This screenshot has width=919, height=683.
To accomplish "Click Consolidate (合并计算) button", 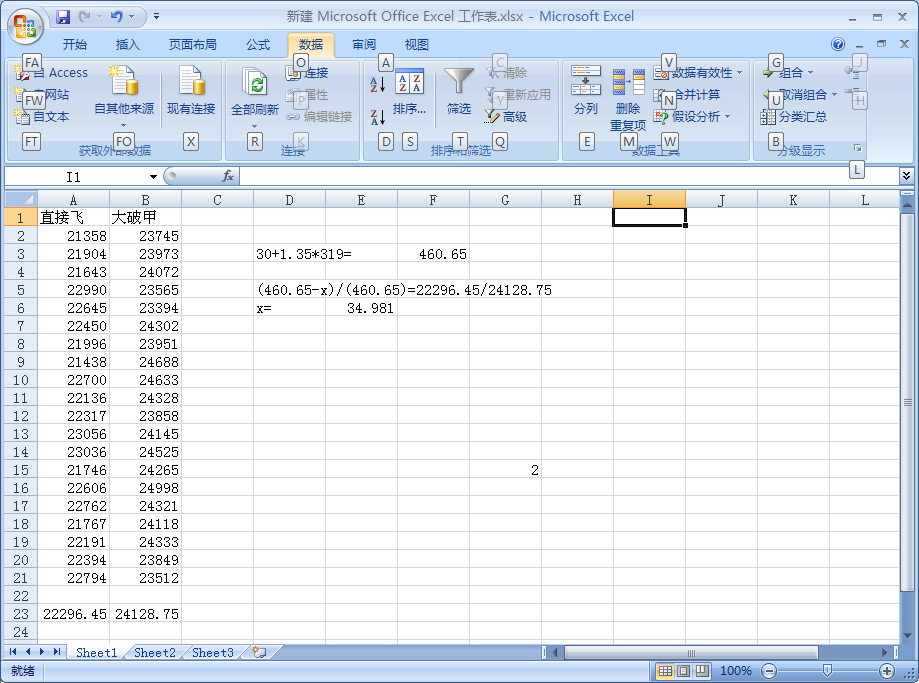I will pyautogui.click(x=687, y=94).
